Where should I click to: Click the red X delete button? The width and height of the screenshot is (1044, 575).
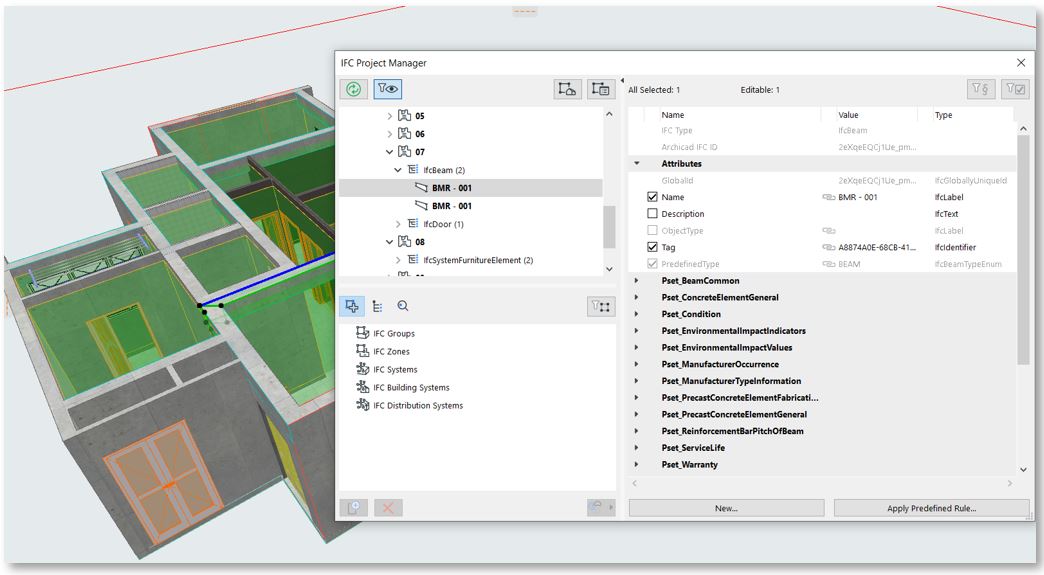[388, 508]
